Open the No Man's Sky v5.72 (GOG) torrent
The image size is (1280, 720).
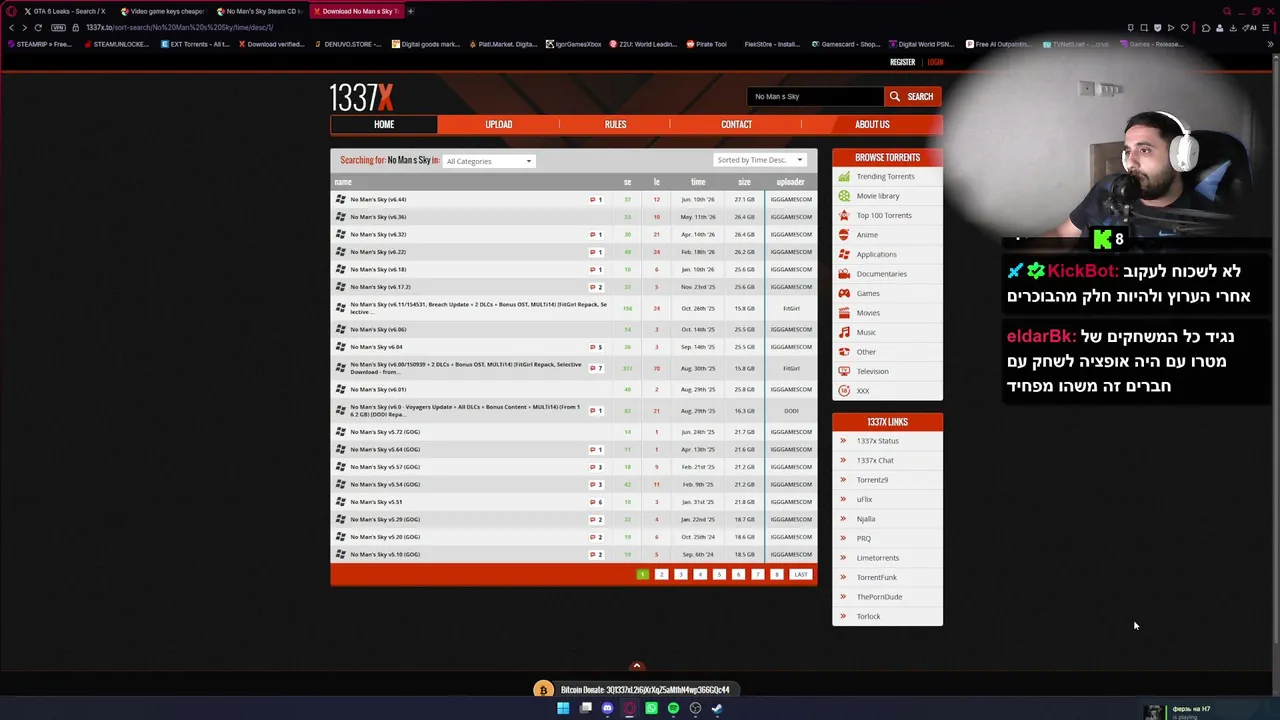[385, 432]
